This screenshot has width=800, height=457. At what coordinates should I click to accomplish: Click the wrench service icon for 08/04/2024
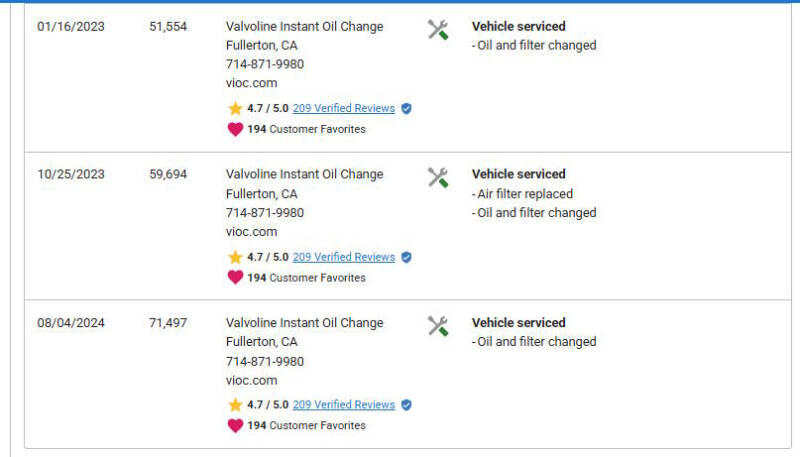(x=437, y=326)
